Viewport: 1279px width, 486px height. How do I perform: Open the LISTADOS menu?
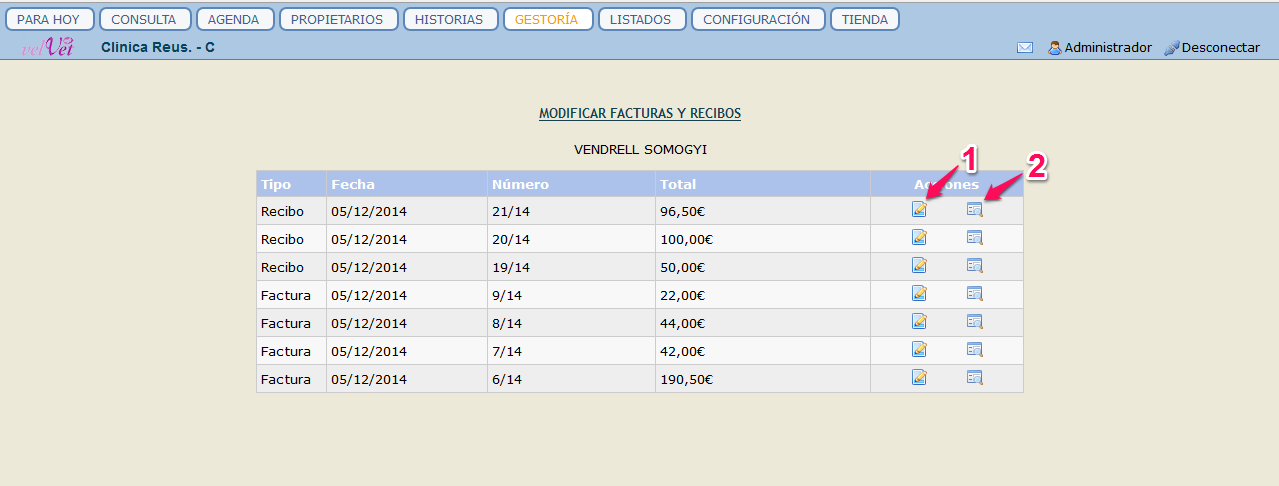(641, 19)
